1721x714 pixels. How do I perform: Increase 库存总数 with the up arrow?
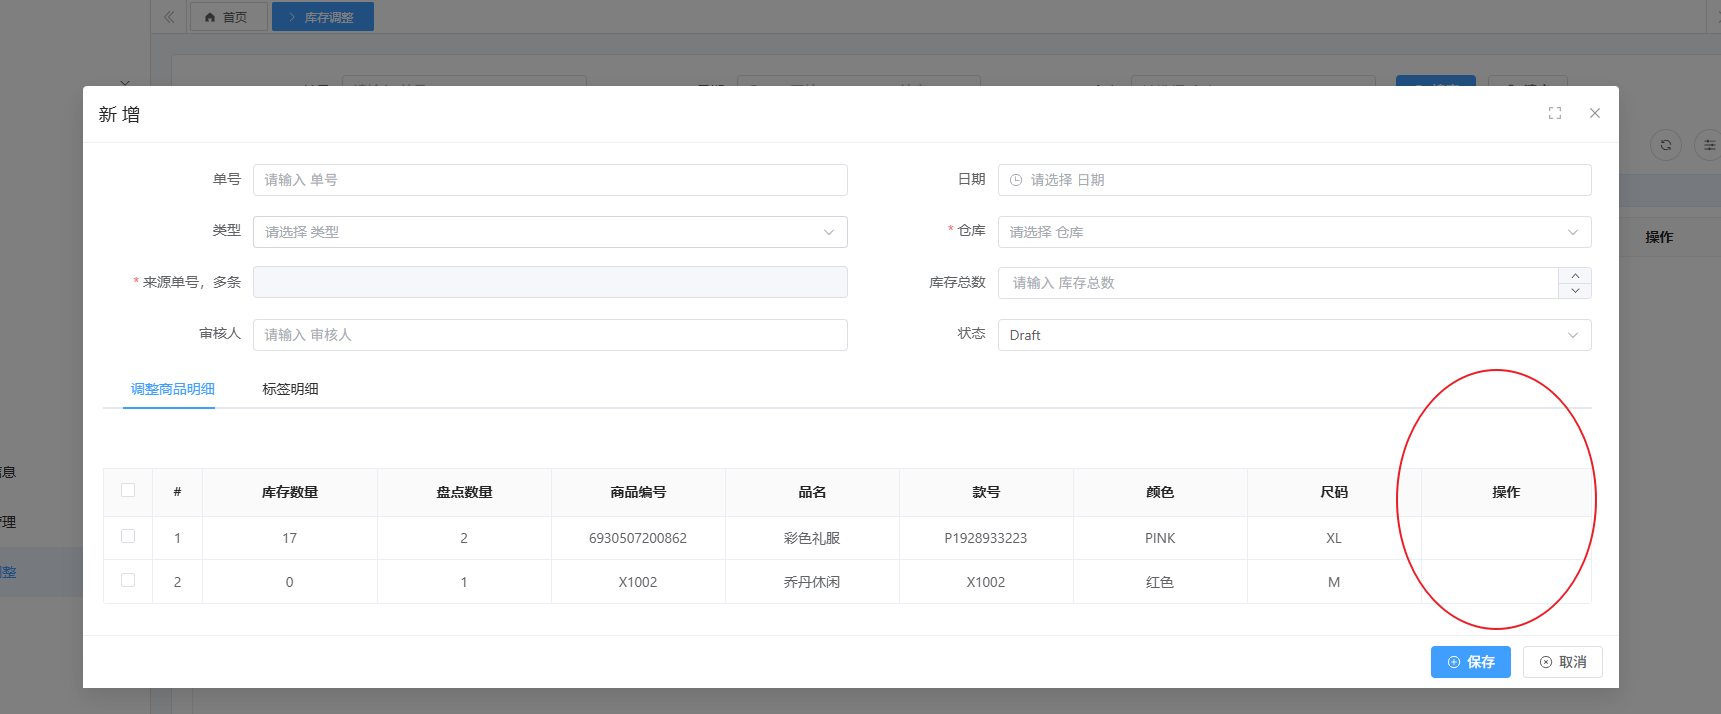1575,276
